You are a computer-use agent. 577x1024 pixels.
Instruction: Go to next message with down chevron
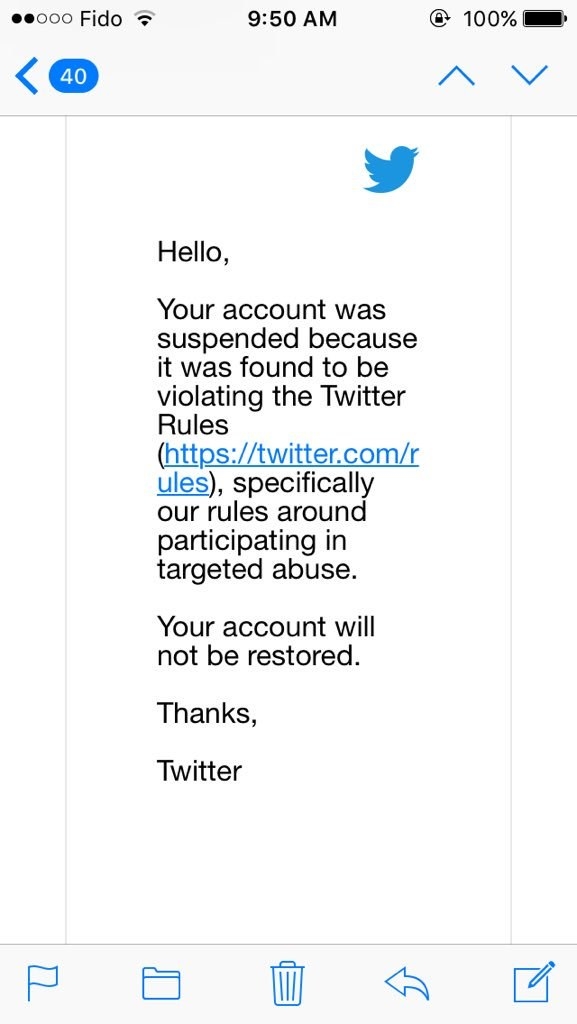click(x=529, y=76)
